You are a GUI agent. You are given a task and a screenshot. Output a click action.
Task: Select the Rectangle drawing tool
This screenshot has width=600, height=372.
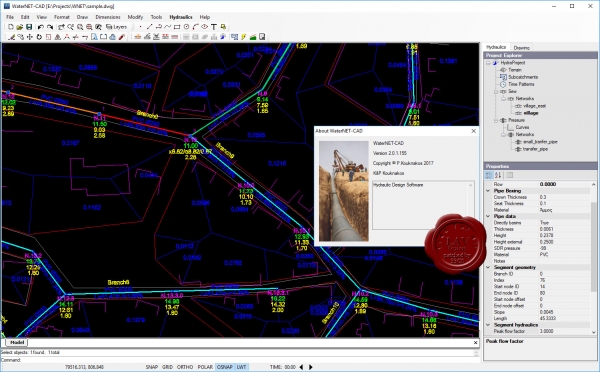pos(177,27)
